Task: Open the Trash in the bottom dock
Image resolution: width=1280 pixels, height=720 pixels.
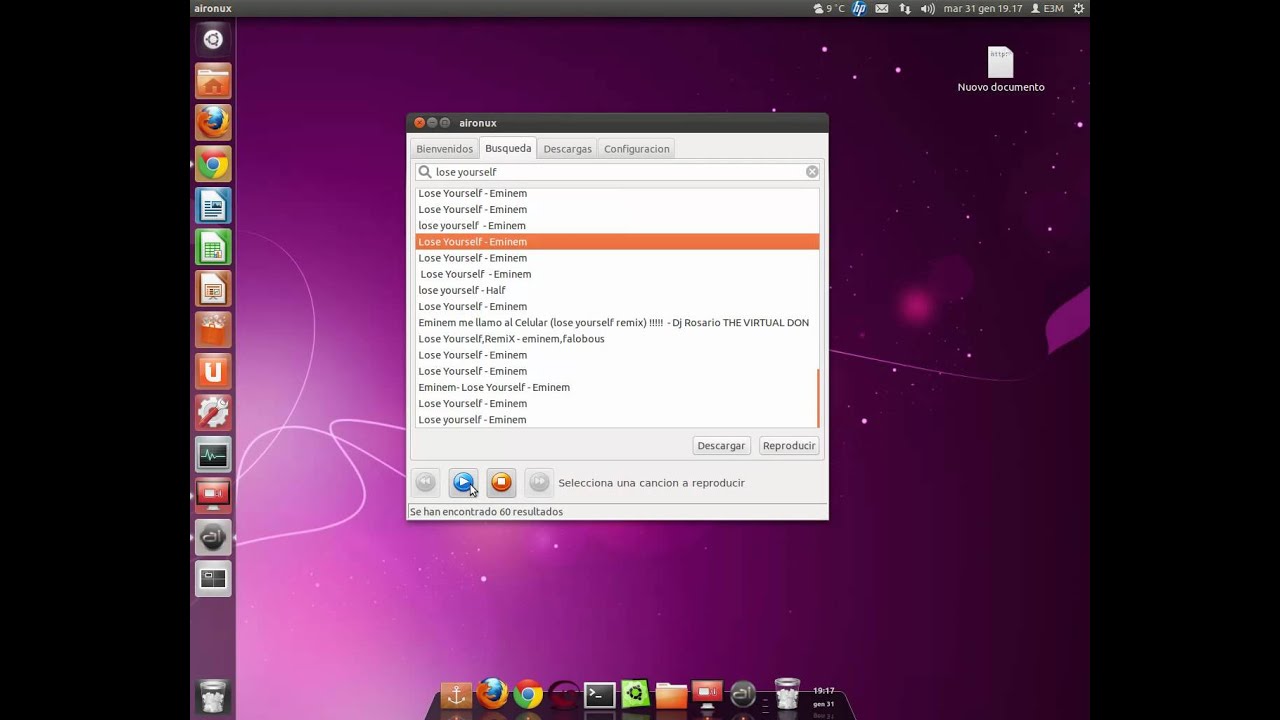Action: click(787, 694)
